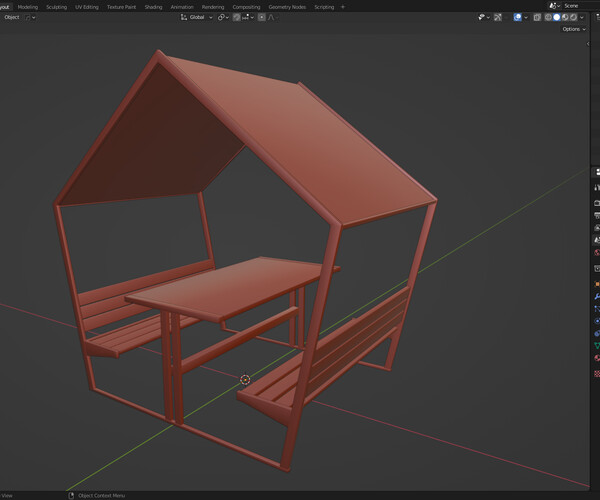Open the View Layer properties tab

597,228
